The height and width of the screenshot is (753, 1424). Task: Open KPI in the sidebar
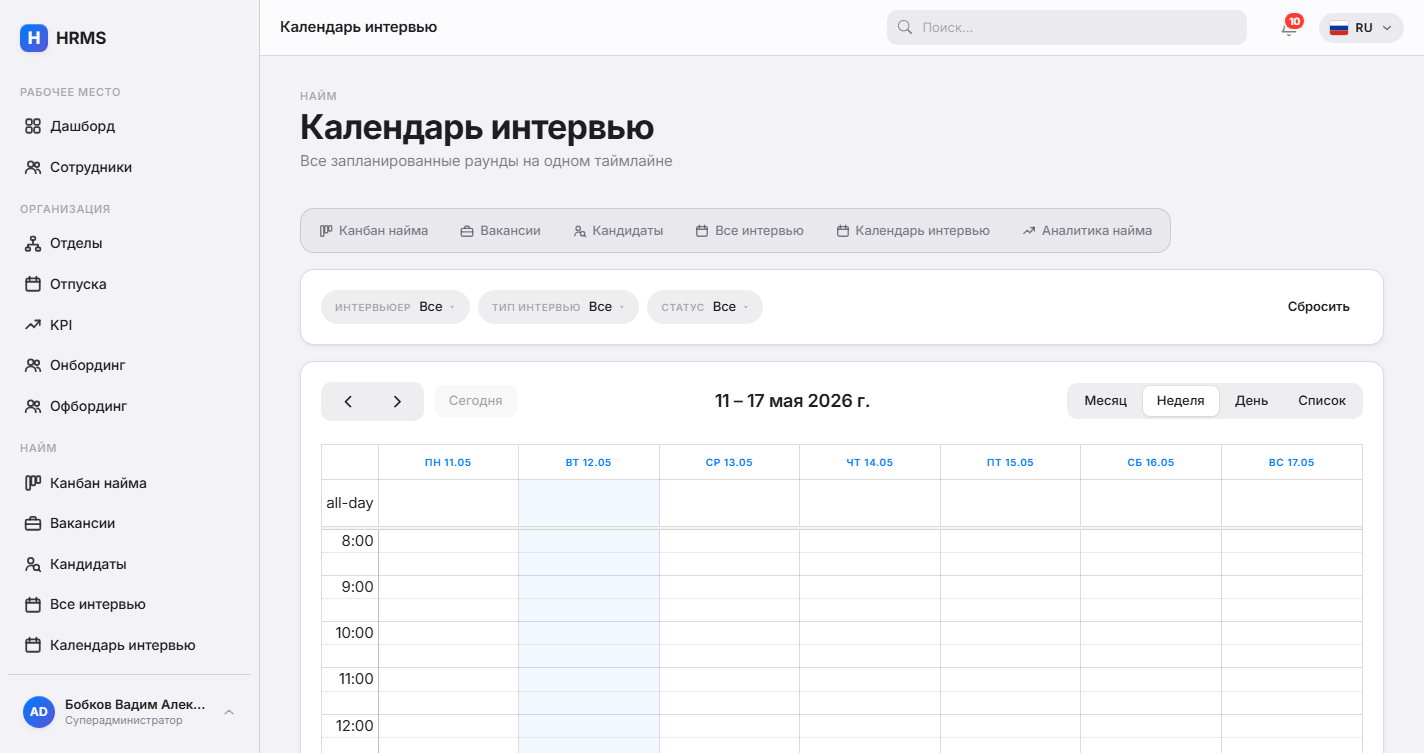(x=129, y=325)
